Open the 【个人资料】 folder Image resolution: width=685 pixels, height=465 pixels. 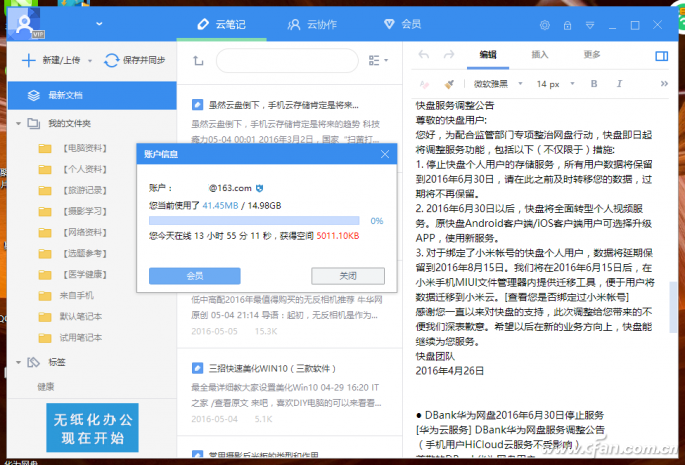point(84,169)
